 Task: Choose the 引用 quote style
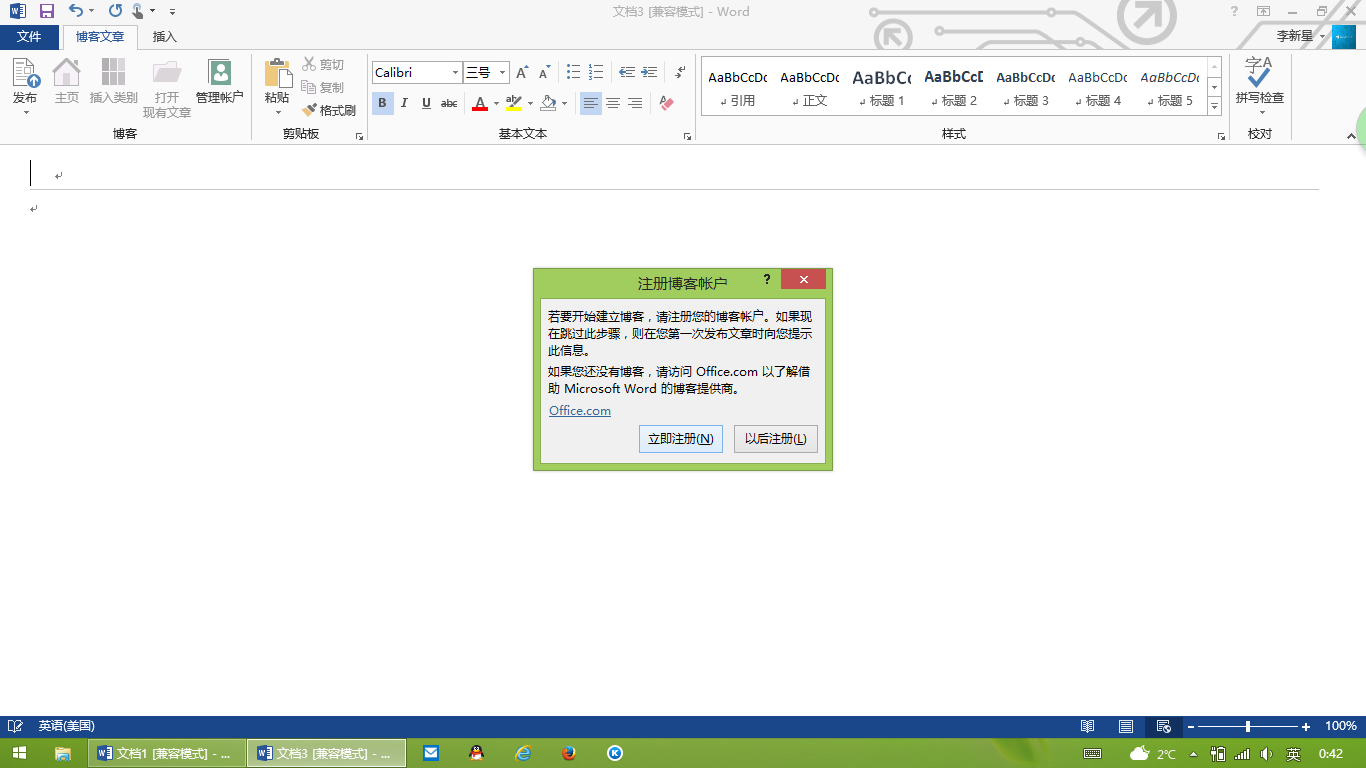click(738, 87)
